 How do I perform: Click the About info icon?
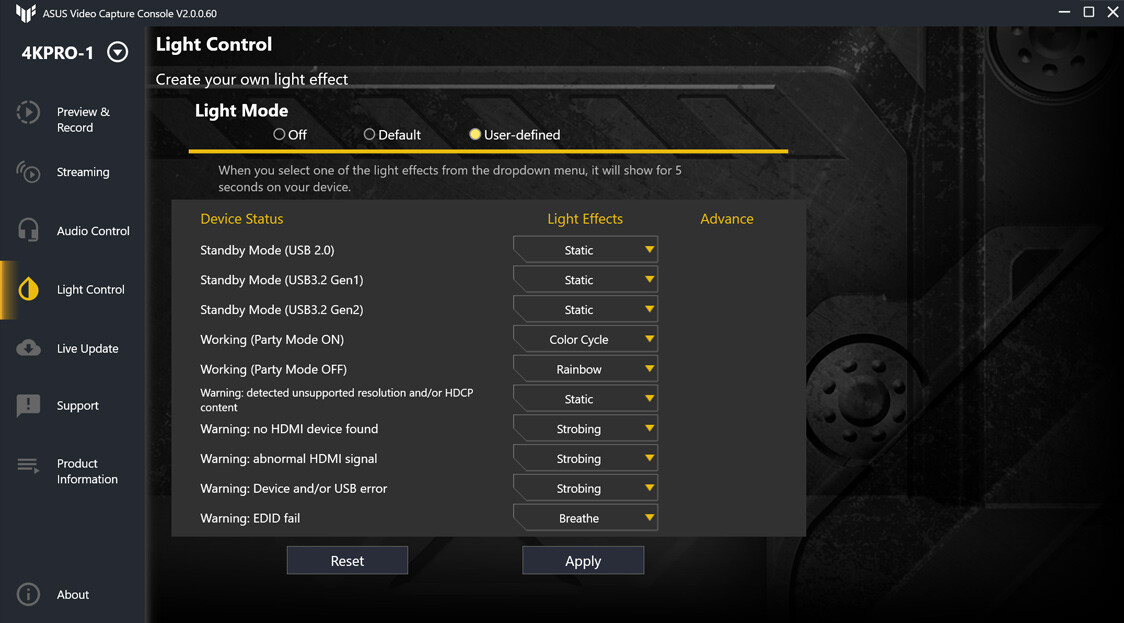pos(28,594)
